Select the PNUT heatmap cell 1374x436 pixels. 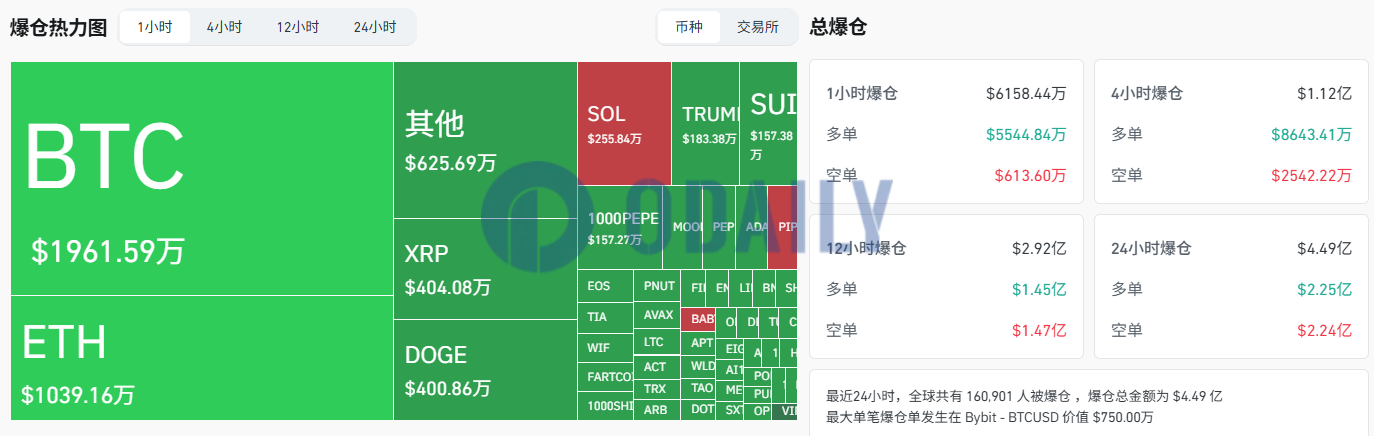[x=657, y=286]
